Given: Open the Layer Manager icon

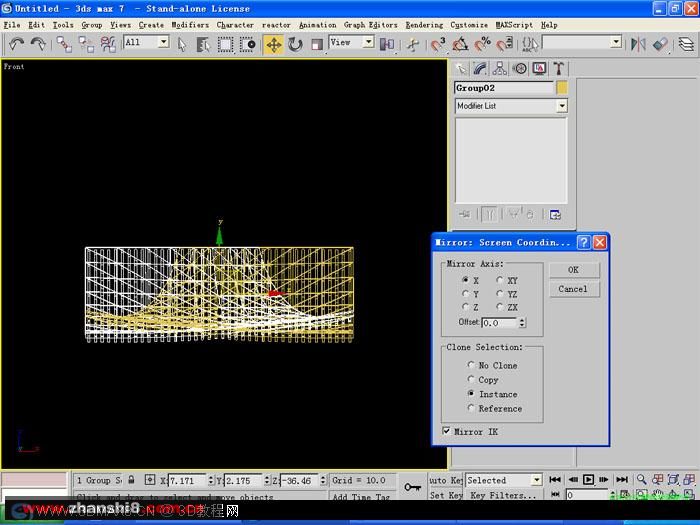Looking at the screenshot, I should [x=686, y=44].
